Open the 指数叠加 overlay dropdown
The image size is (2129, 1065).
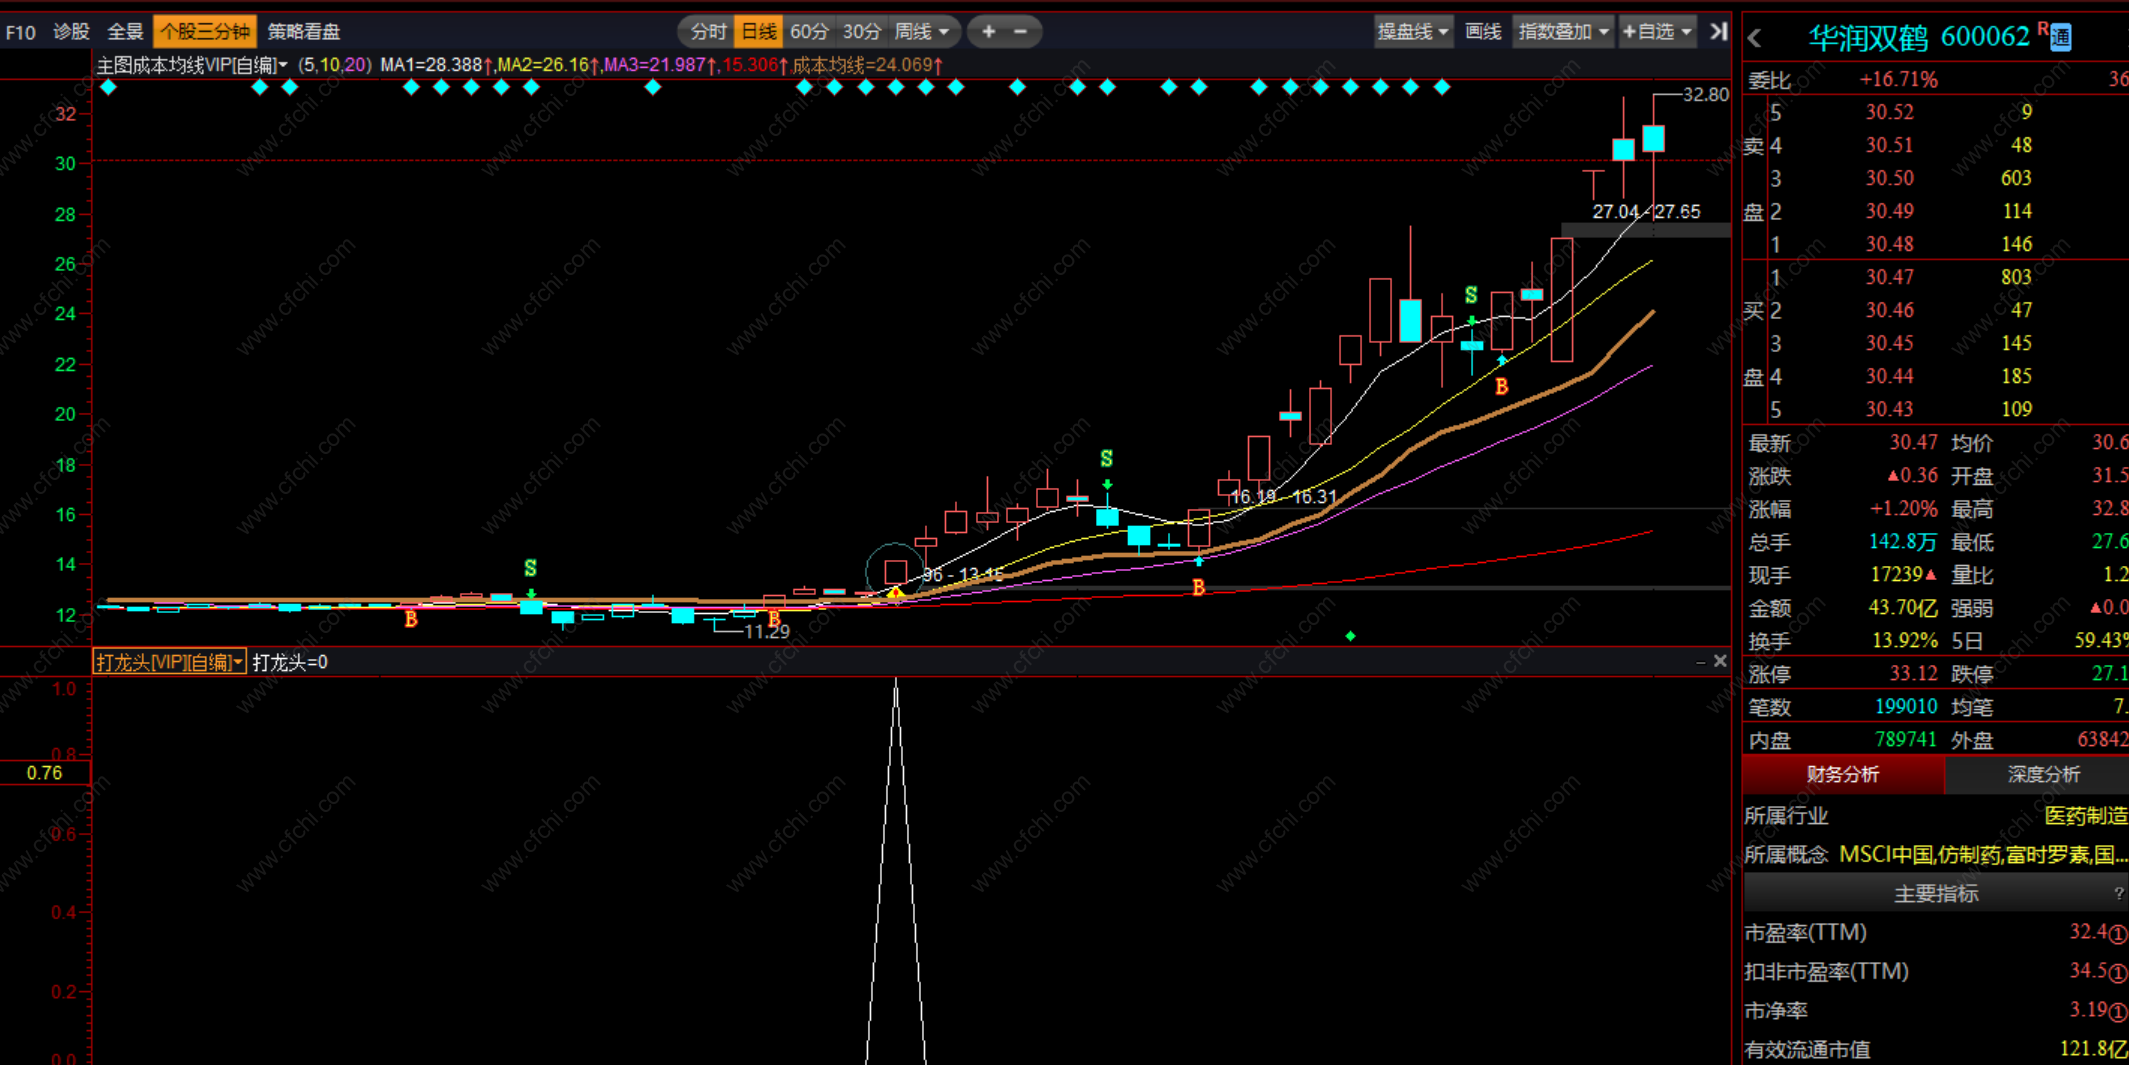[1563, 32]
